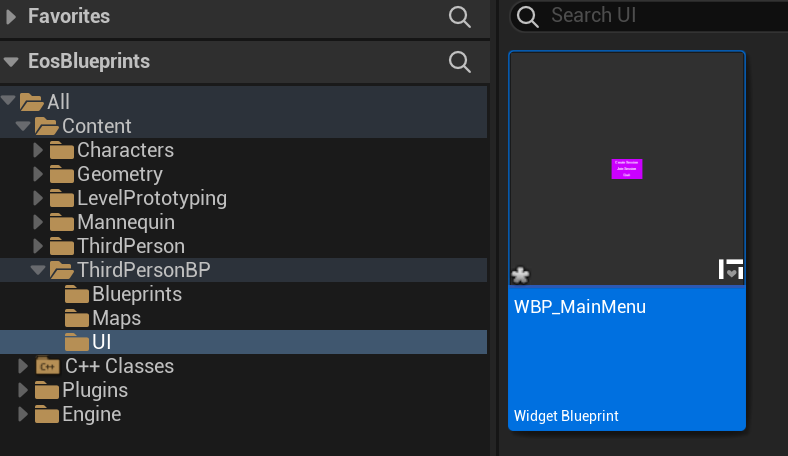The image size is (788, 456).
Task: Click the C++ Classes folder icon
Action: pyautogui.click(x=48, y=366)
